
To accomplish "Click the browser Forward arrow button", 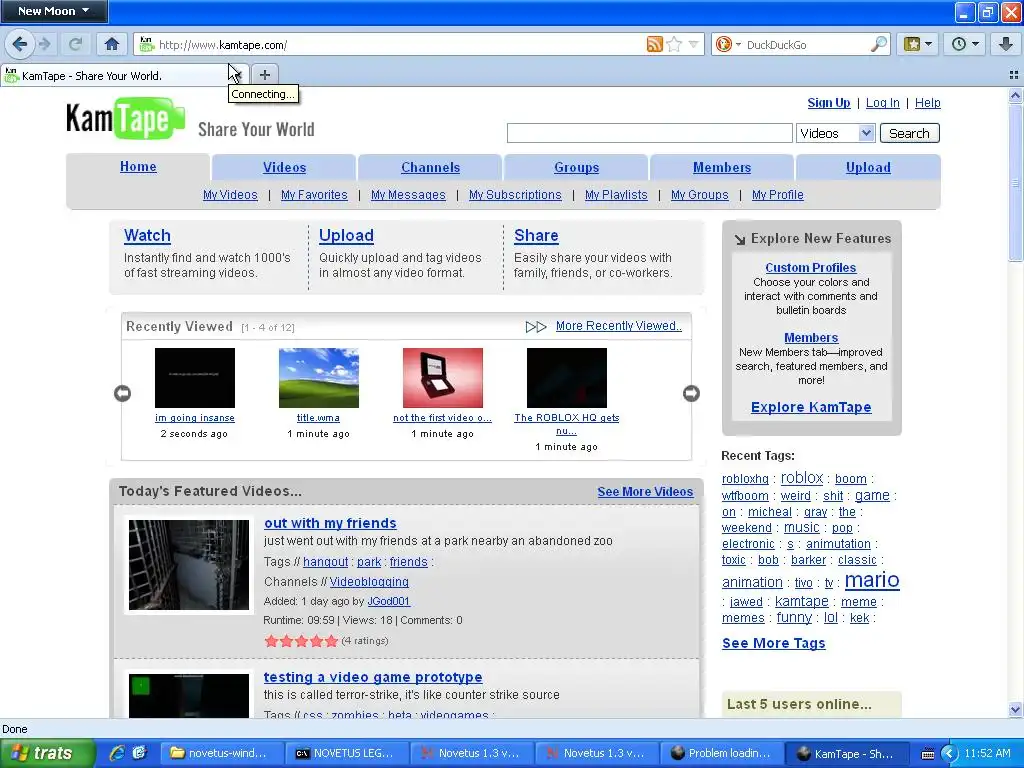I will (44, 44).
